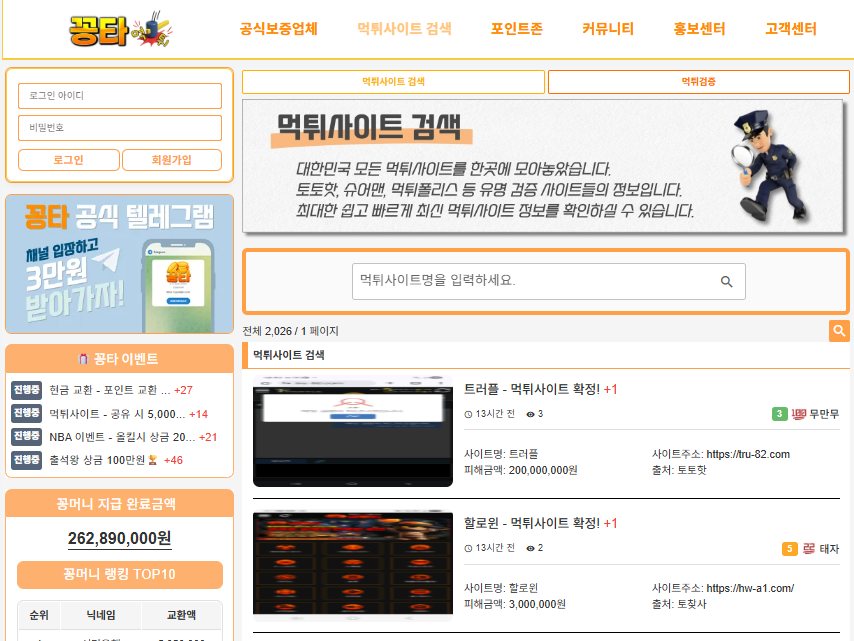854x641 pixels.
Task: Click the level 3 badge beside 무만무
Action: click(x=779, y=414)
